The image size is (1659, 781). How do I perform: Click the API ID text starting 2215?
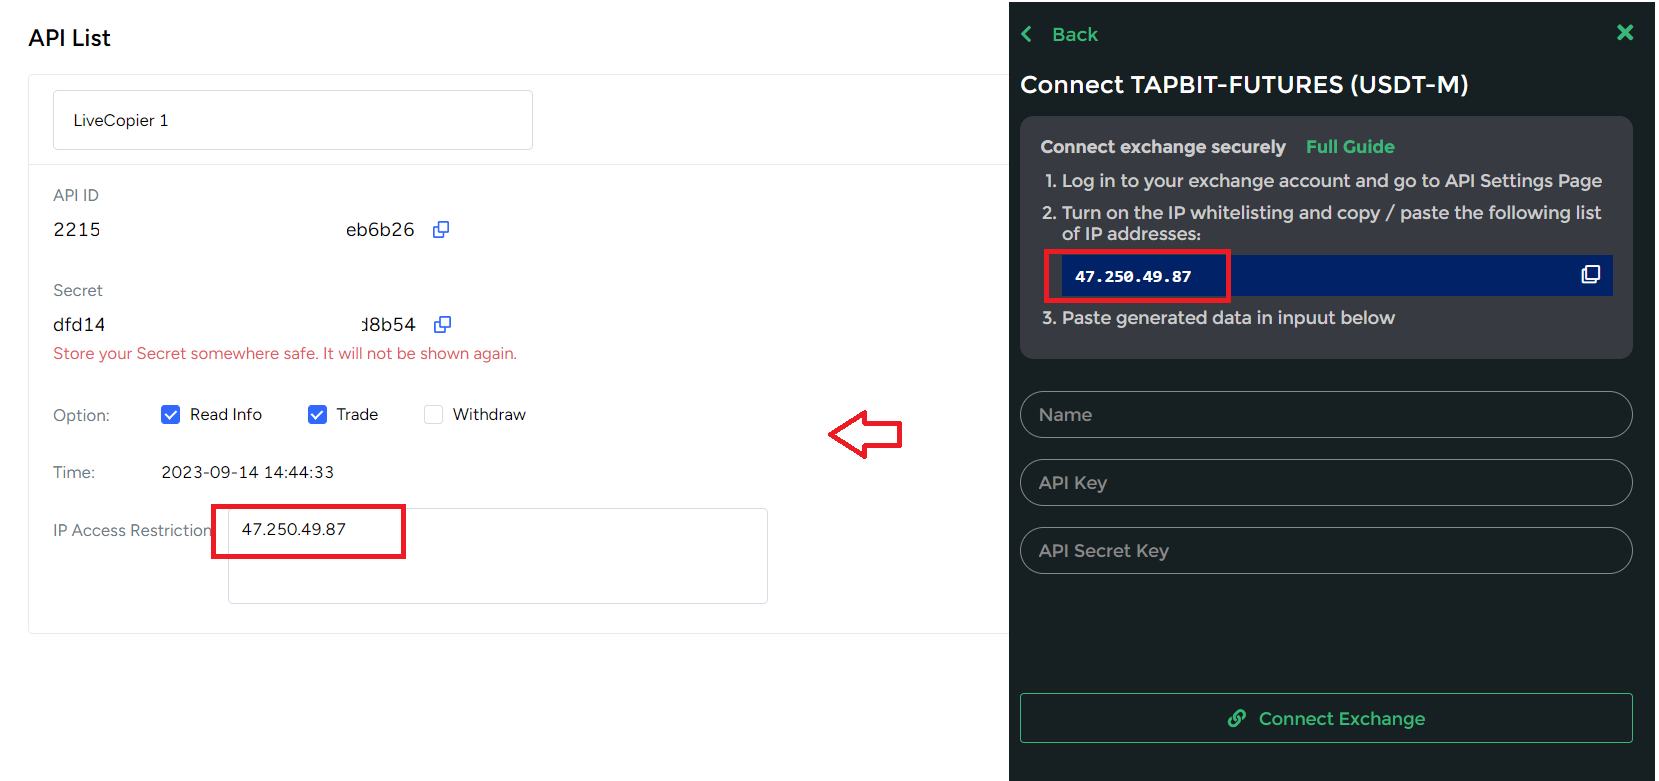tap(77, 229)
